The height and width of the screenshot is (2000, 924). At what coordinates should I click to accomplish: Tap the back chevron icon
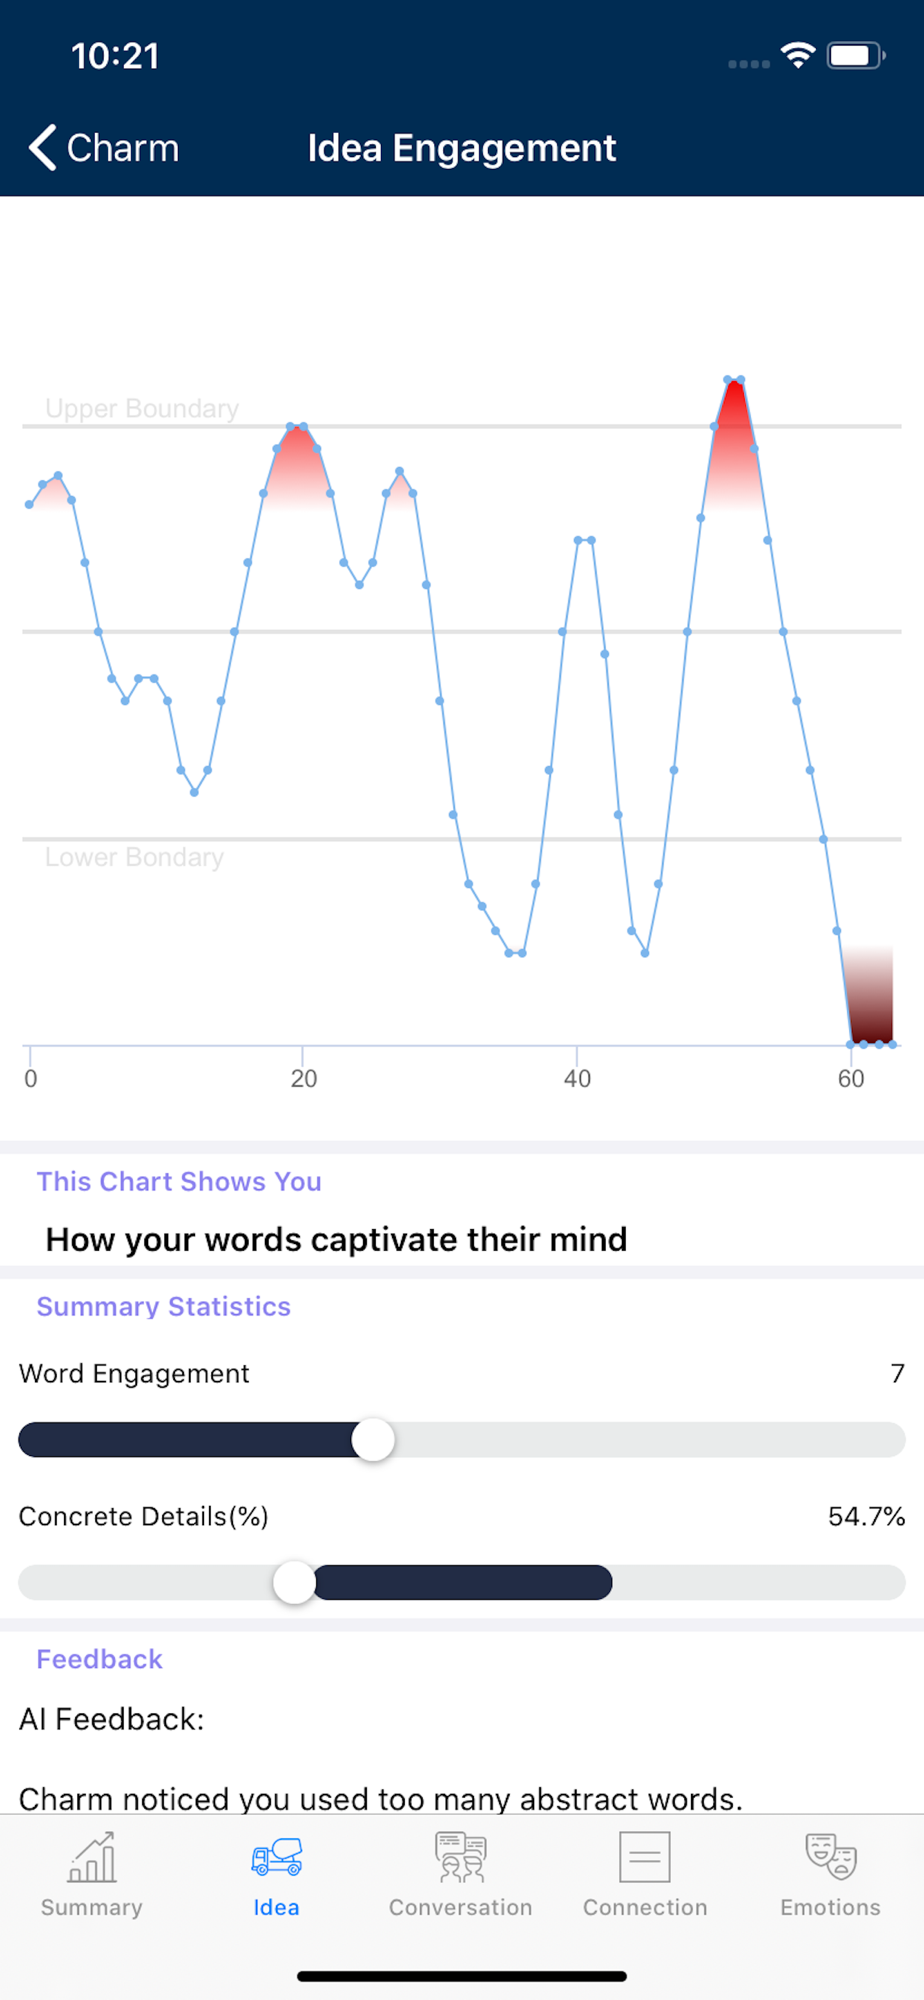coord(42,148)
